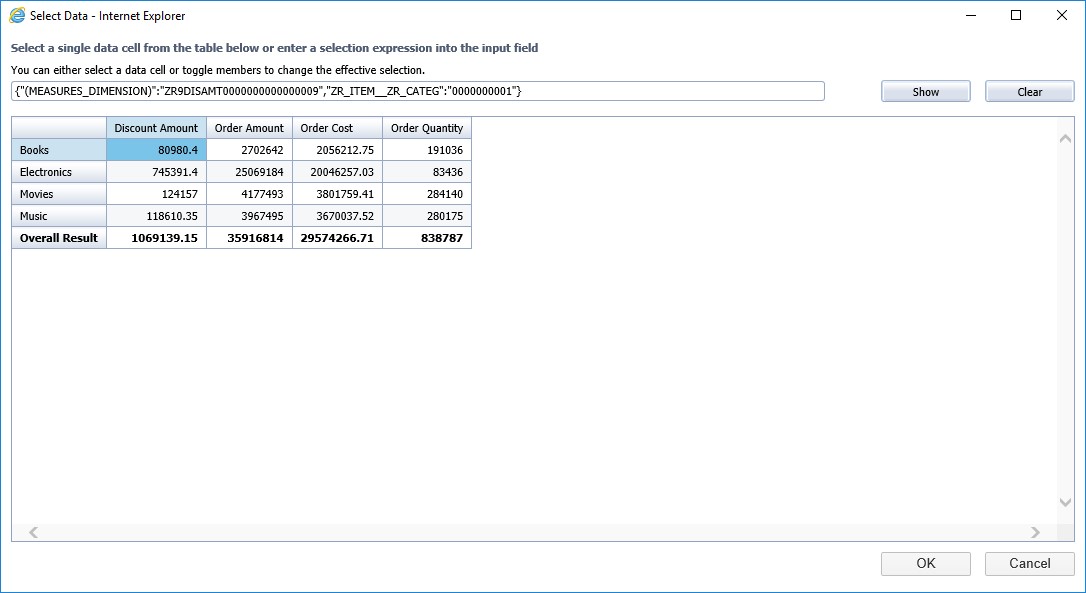Select the Order Cost column header
Viewport: 1086px width, 593px height.
[337, 128]
